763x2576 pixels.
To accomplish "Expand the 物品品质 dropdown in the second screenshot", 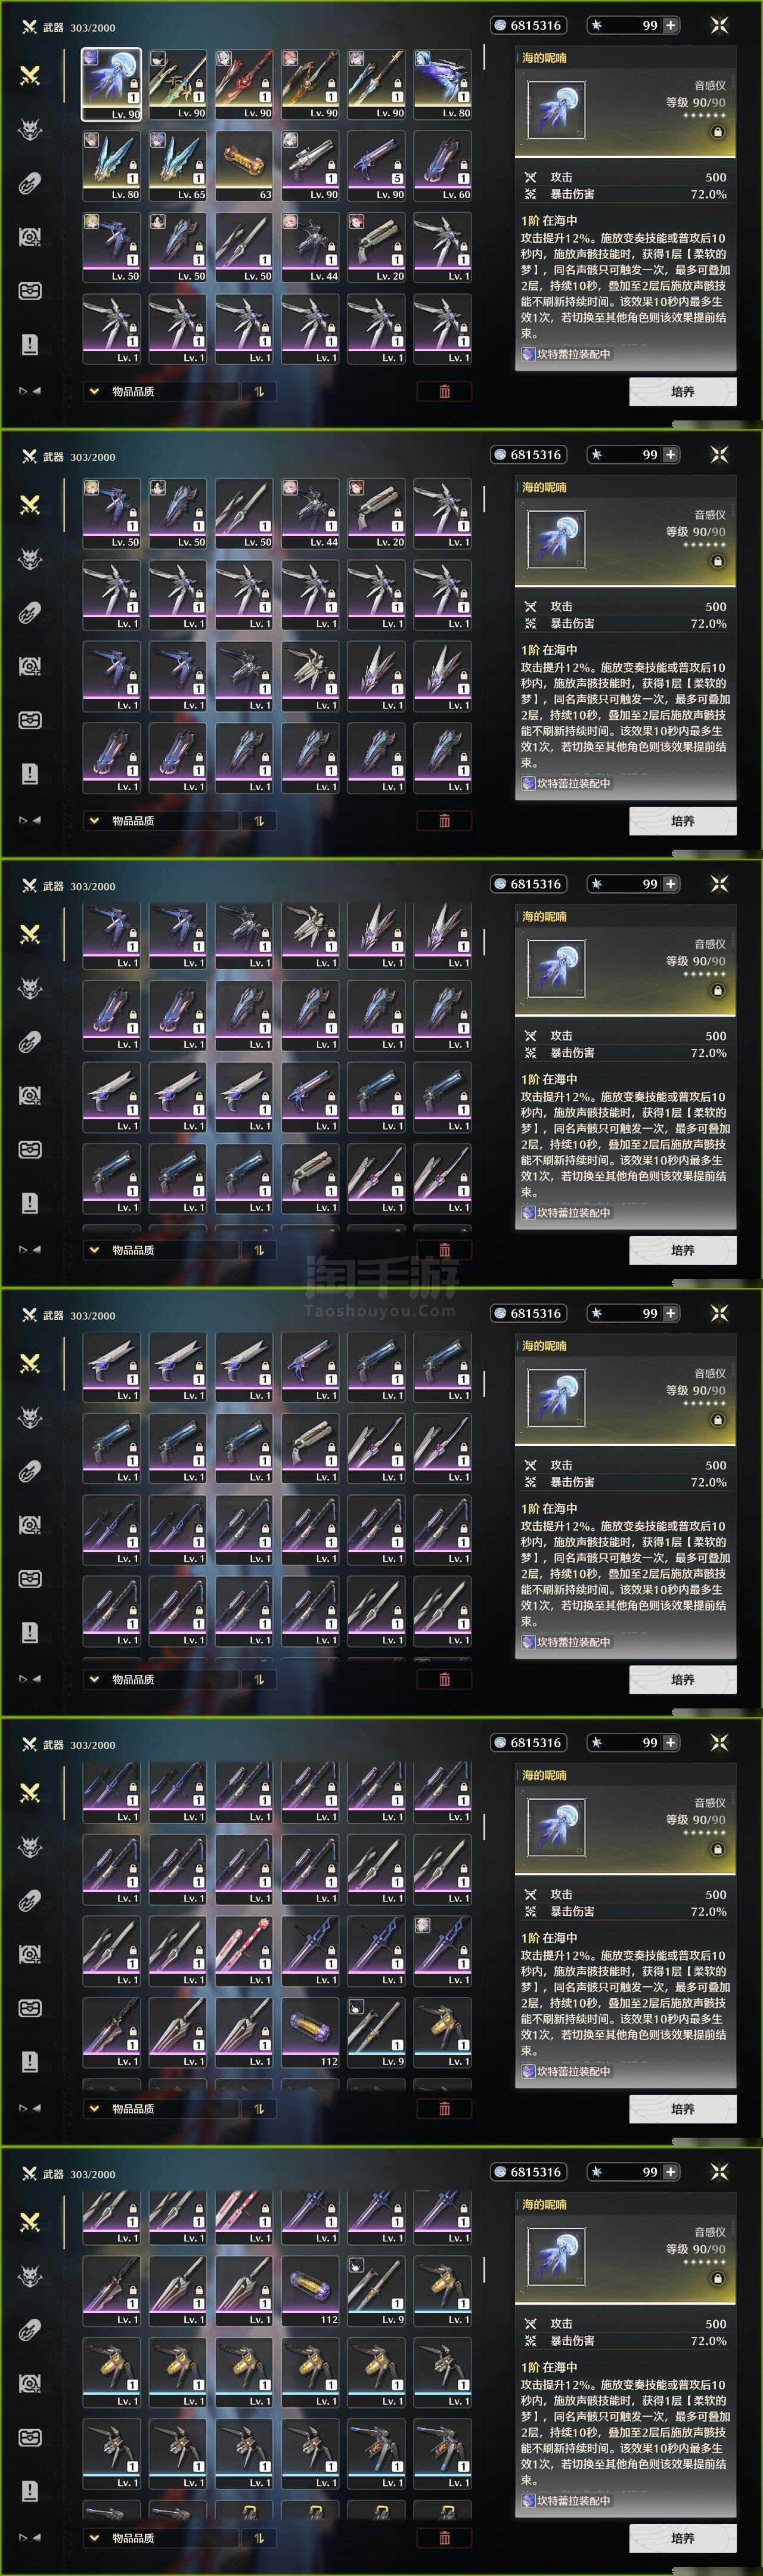I will pyautogui.click(x=161, y=820).
